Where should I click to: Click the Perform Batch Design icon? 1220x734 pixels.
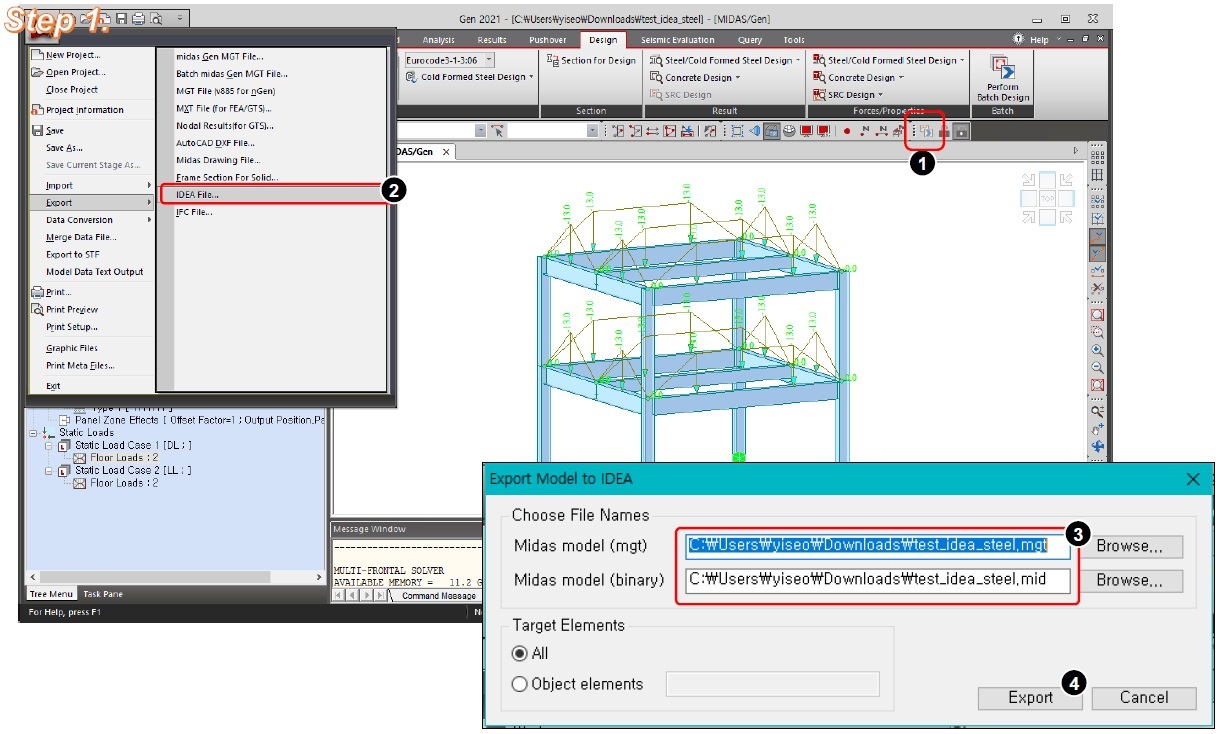tap(1002, 67)
